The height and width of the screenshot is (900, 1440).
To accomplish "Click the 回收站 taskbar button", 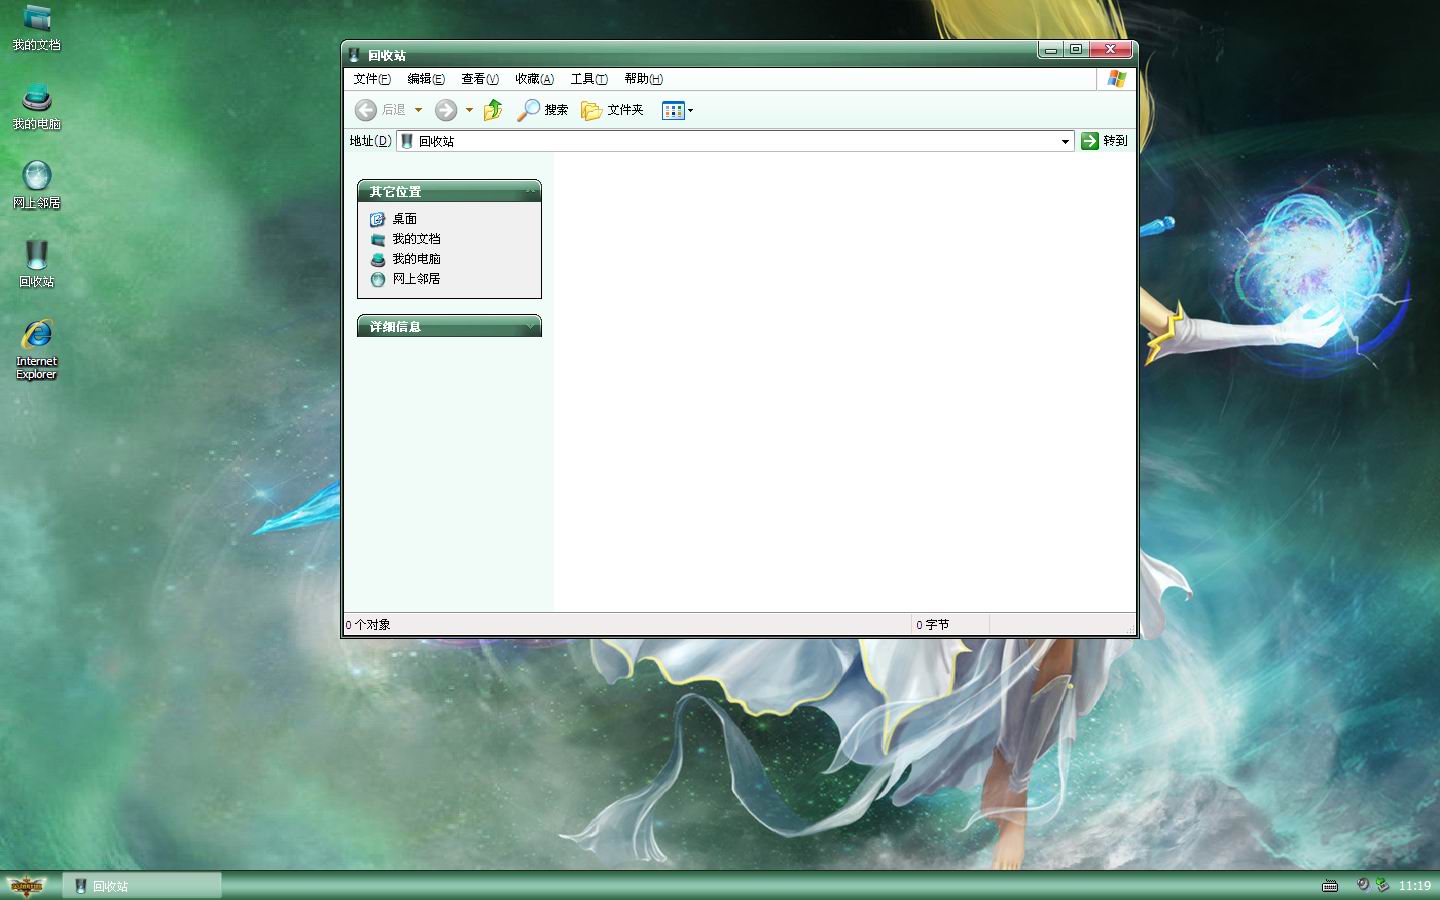I will pos(142,885).
